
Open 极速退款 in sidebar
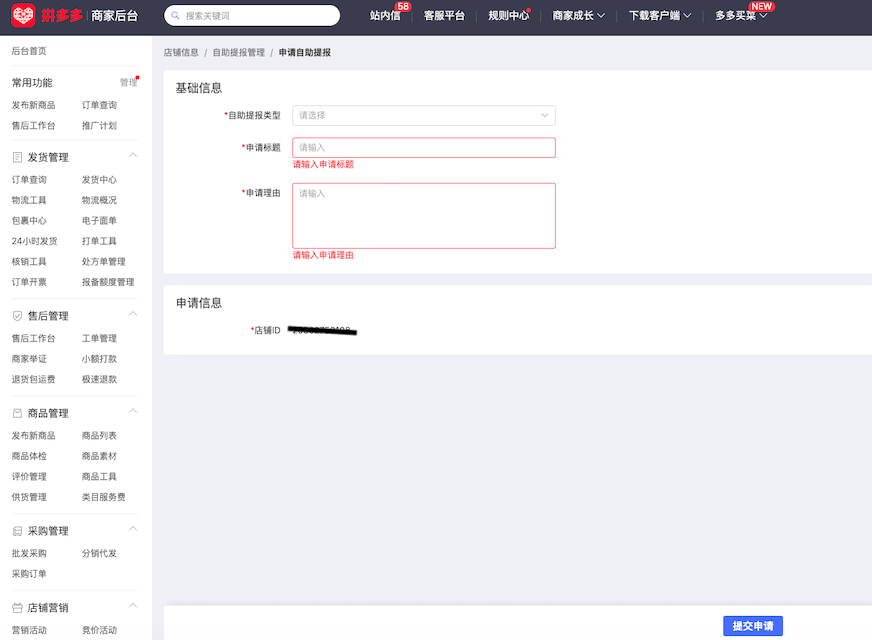(x=99, y=380)
